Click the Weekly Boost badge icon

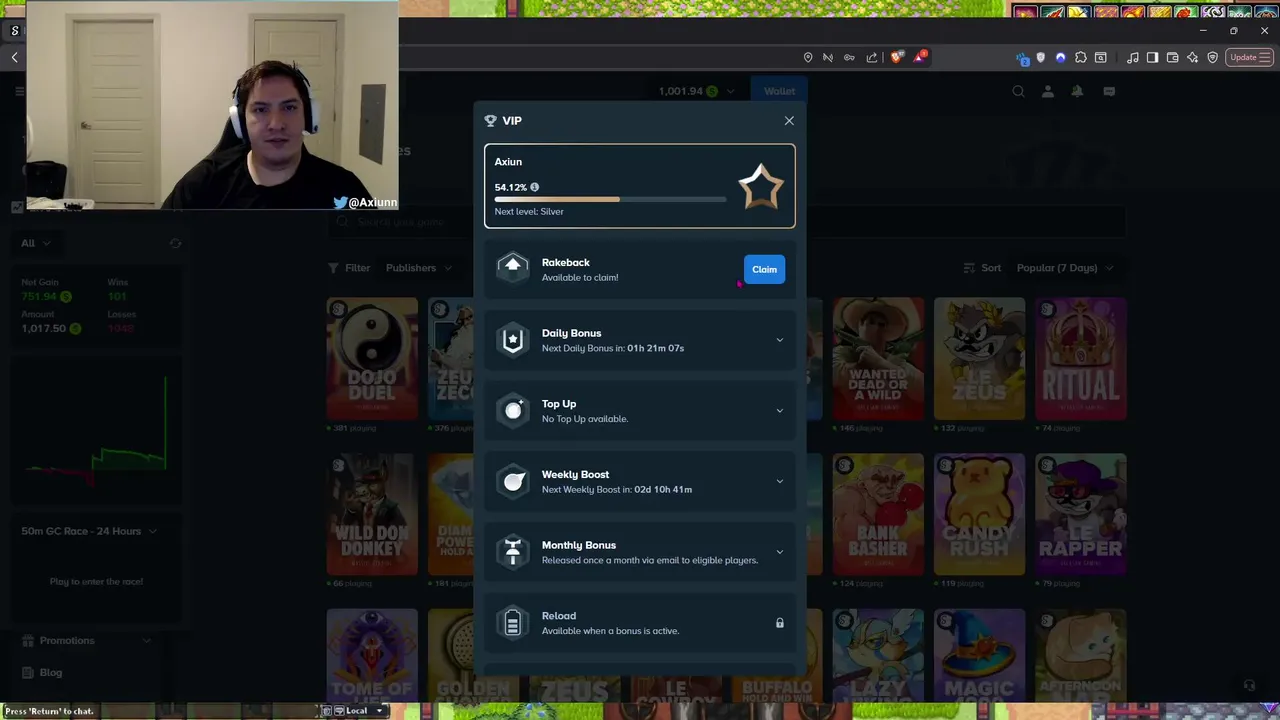(513, 481)
